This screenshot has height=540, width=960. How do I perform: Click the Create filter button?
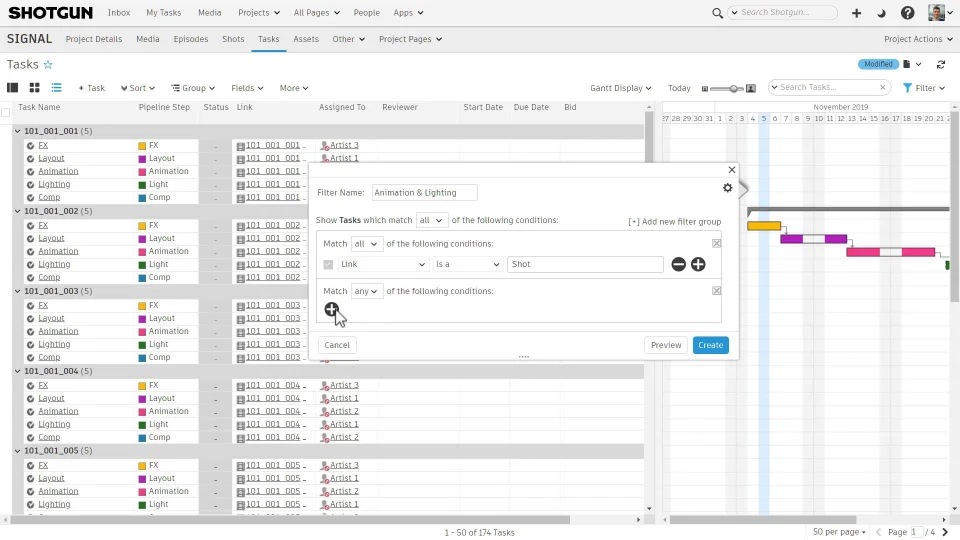pos(710,345)
